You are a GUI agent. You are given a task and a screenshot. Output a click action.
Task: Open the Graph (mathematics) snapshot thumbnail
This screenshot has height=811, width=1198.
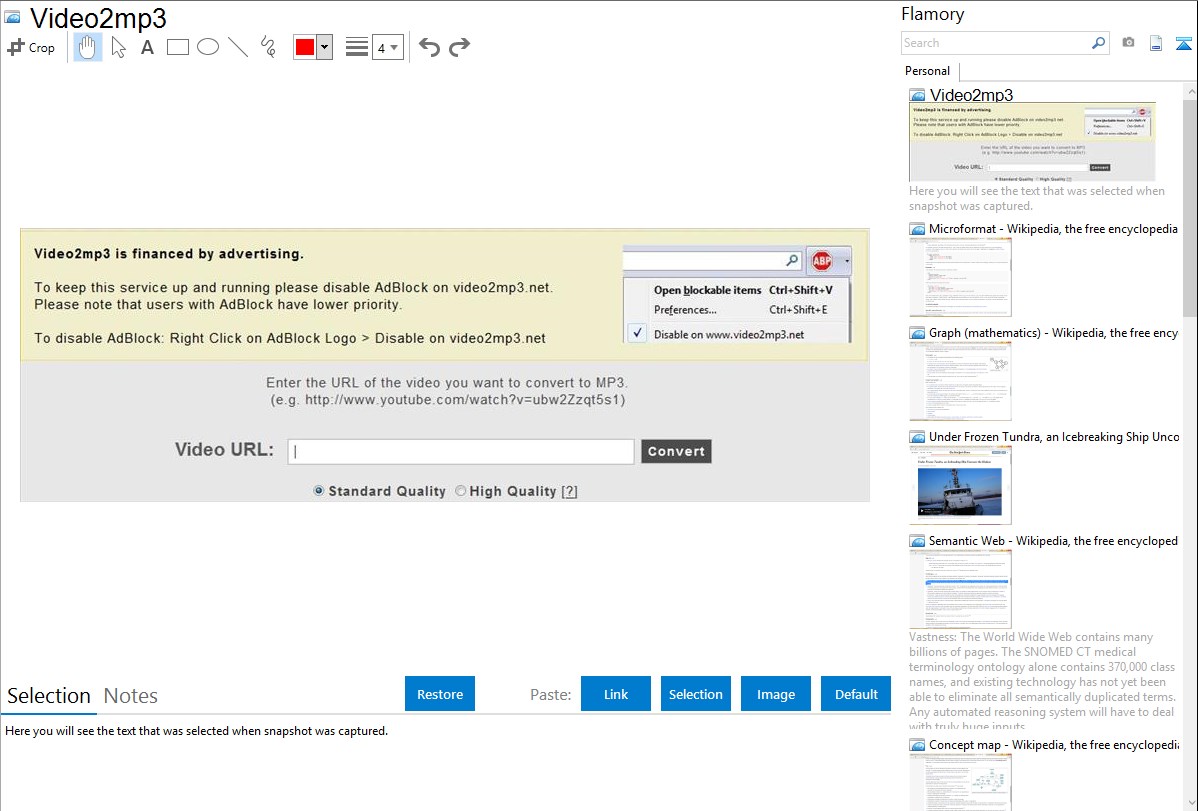click(960, 381)
